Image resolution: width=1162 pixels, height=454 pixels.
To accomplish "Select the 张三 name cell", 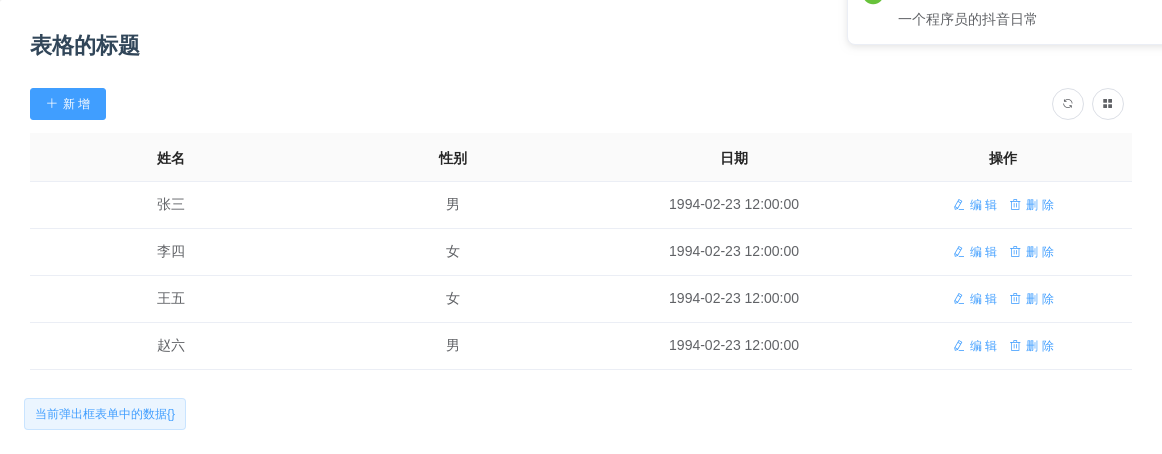I will click(171, 205).
